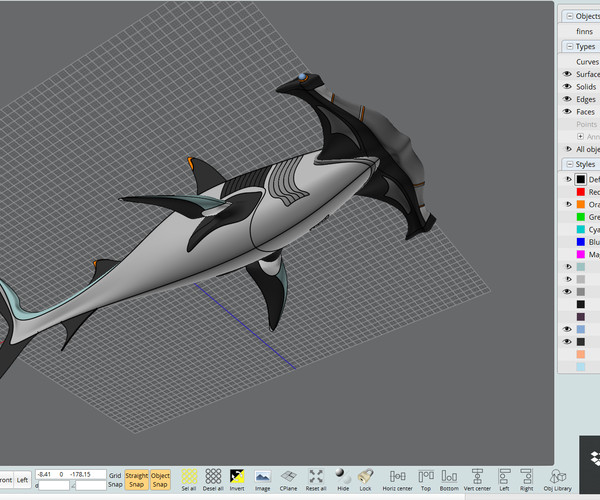Toggle visibility eye for Edges
This screenshot has height=500, width=600.
click(x=567, y=100)
